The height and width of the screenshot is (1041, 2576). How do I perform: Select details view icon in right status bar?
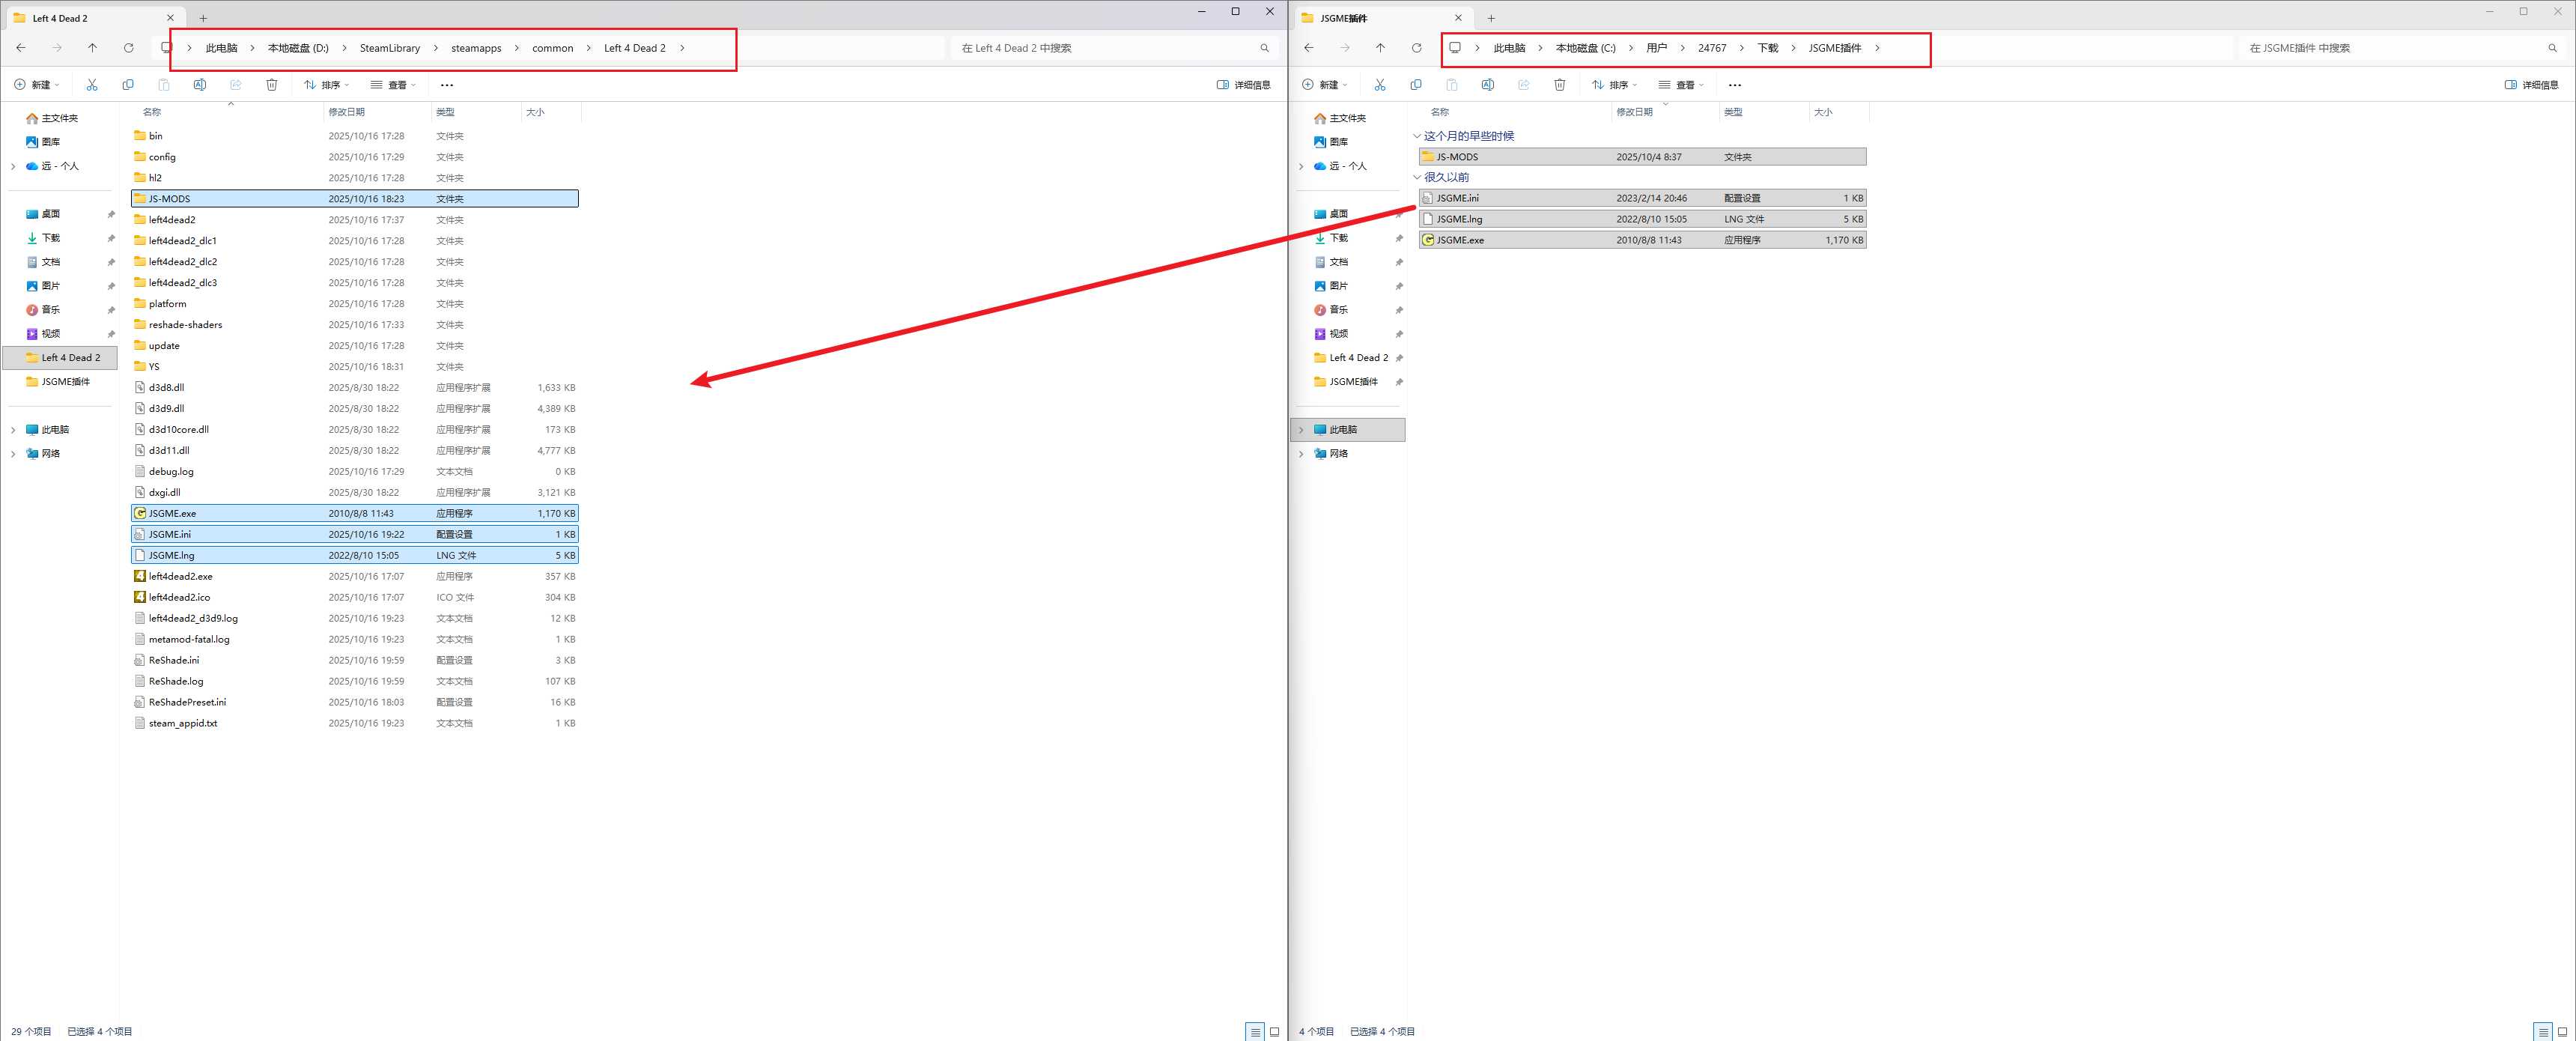2543,1031
